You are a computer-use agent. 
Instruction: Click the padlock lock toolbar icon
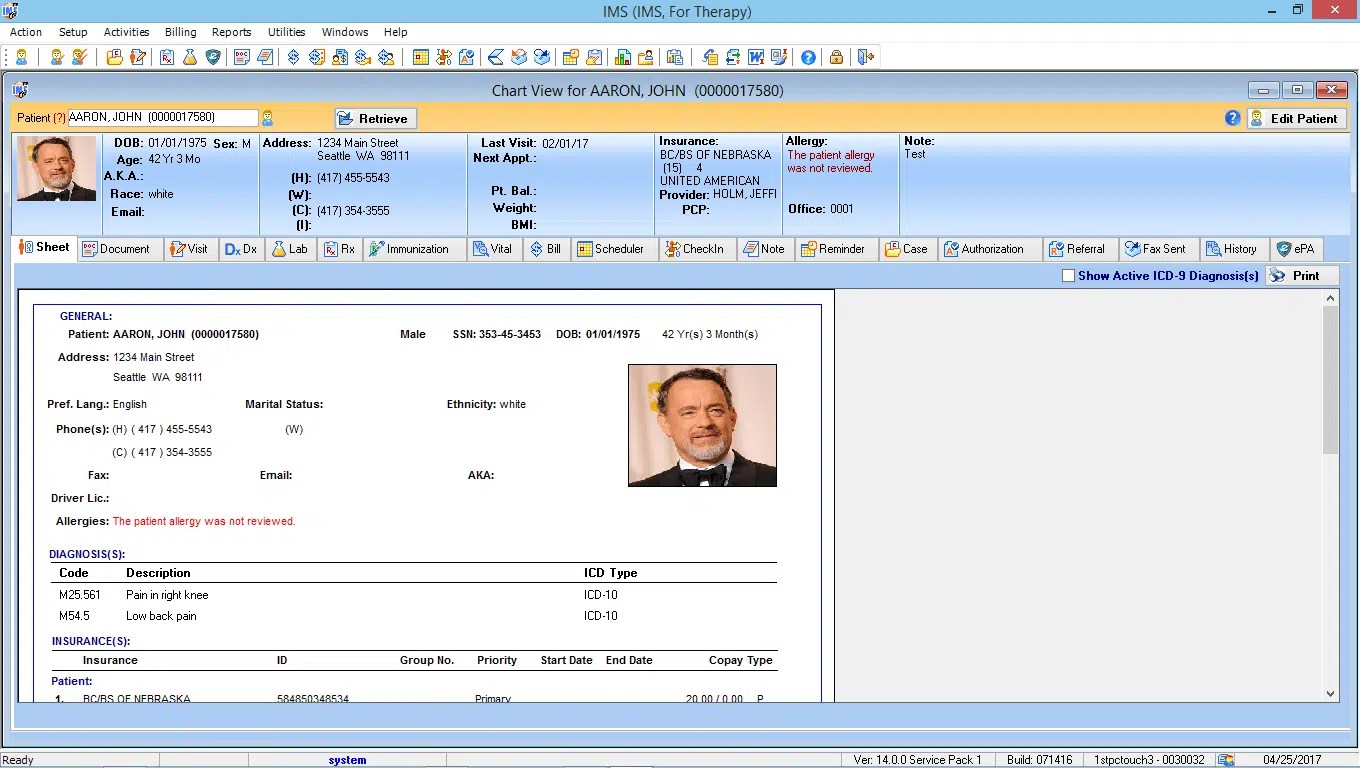[836, 57]
